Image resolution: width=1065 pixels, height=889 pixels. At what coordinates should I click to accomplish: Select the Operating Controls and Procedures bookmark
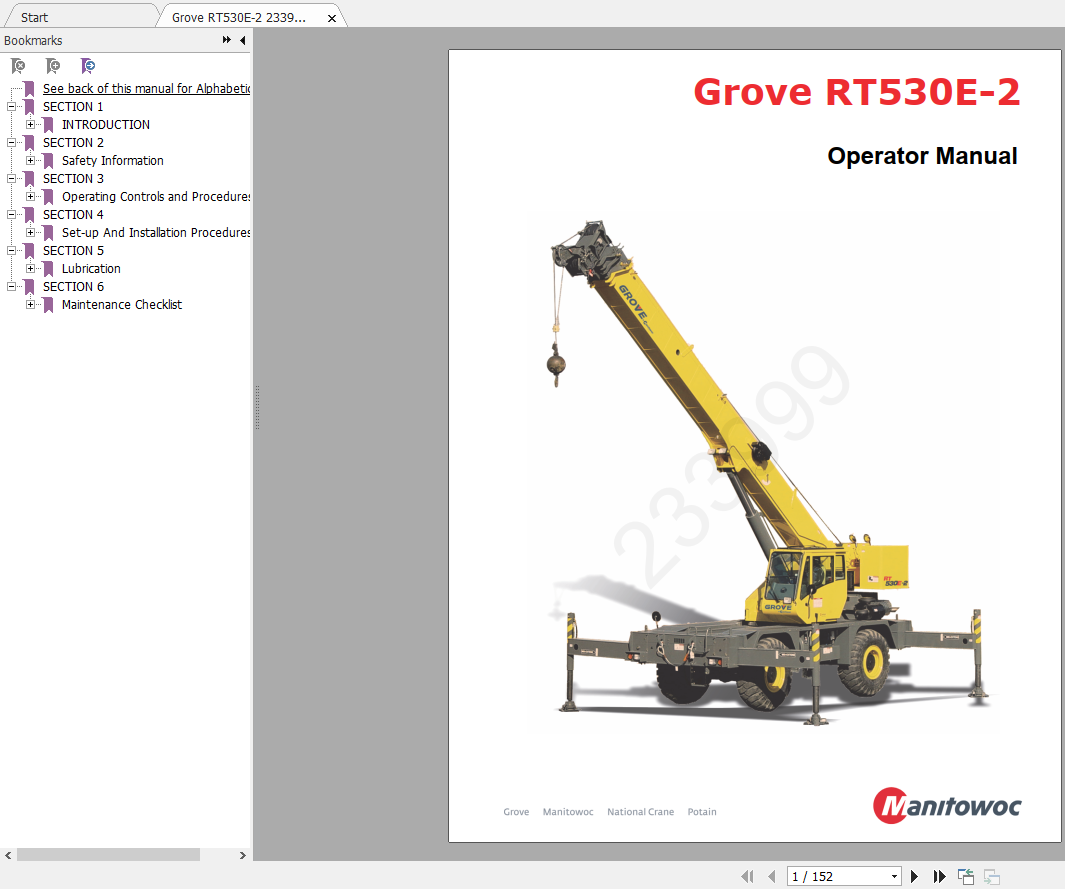pos(155,197)
